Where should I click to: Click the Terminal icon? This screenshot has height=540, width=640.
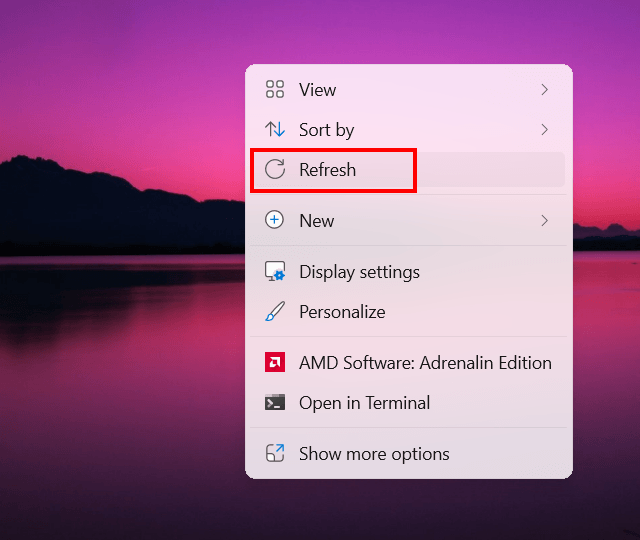(x=275, y=403)
